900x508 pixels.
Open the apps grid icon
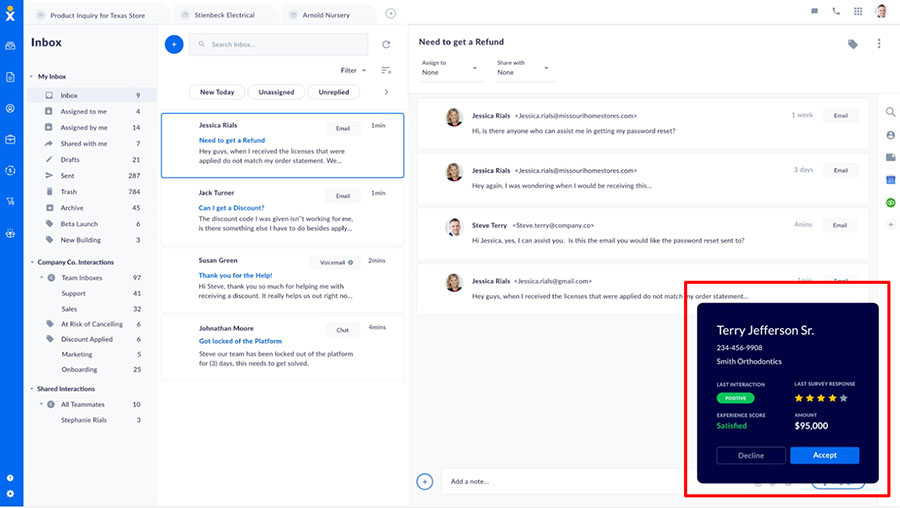click(858, 12)
